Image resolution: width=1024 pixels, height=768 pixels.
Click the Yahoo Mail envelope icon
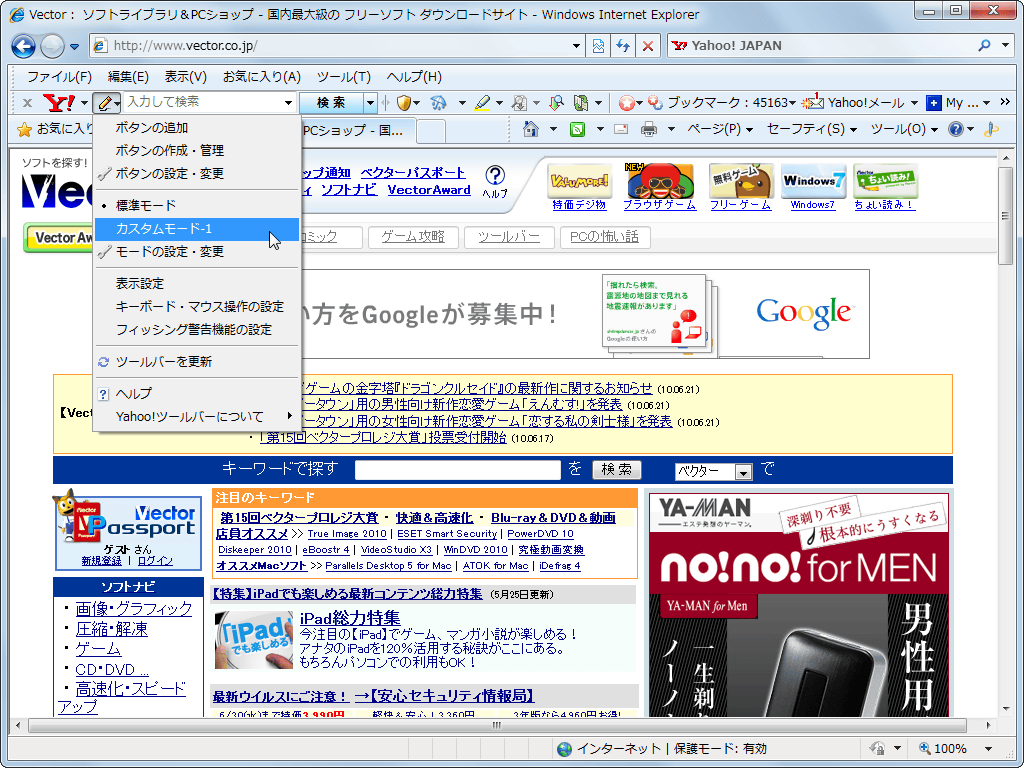(x=812, y=103)
